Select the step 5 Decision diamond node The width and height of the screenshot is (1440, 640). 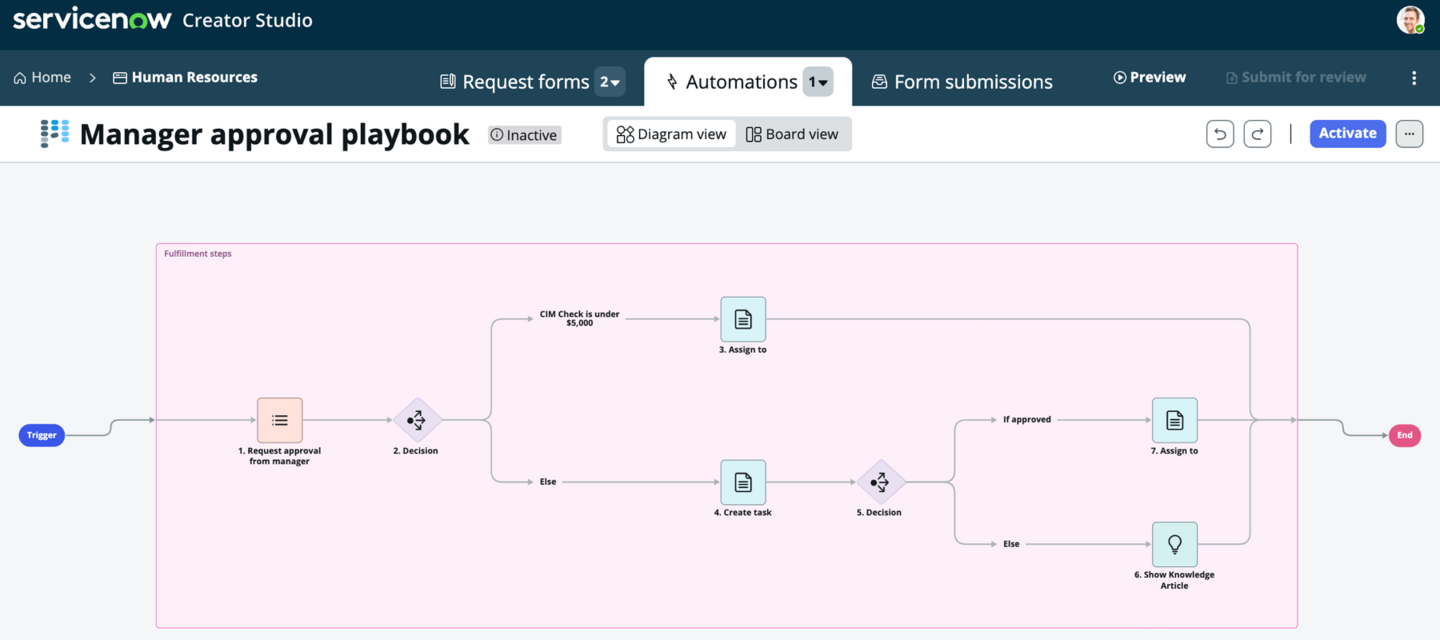[881, 483]
